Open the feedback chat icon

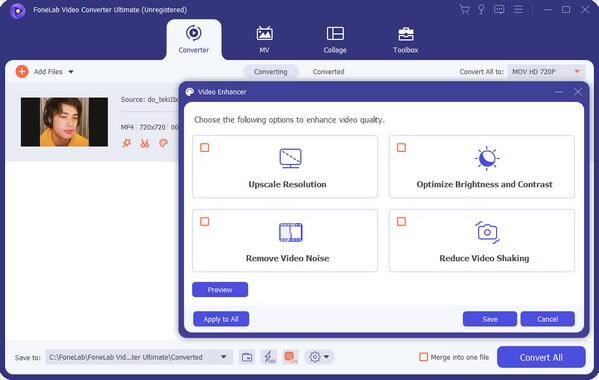(499, 10)
